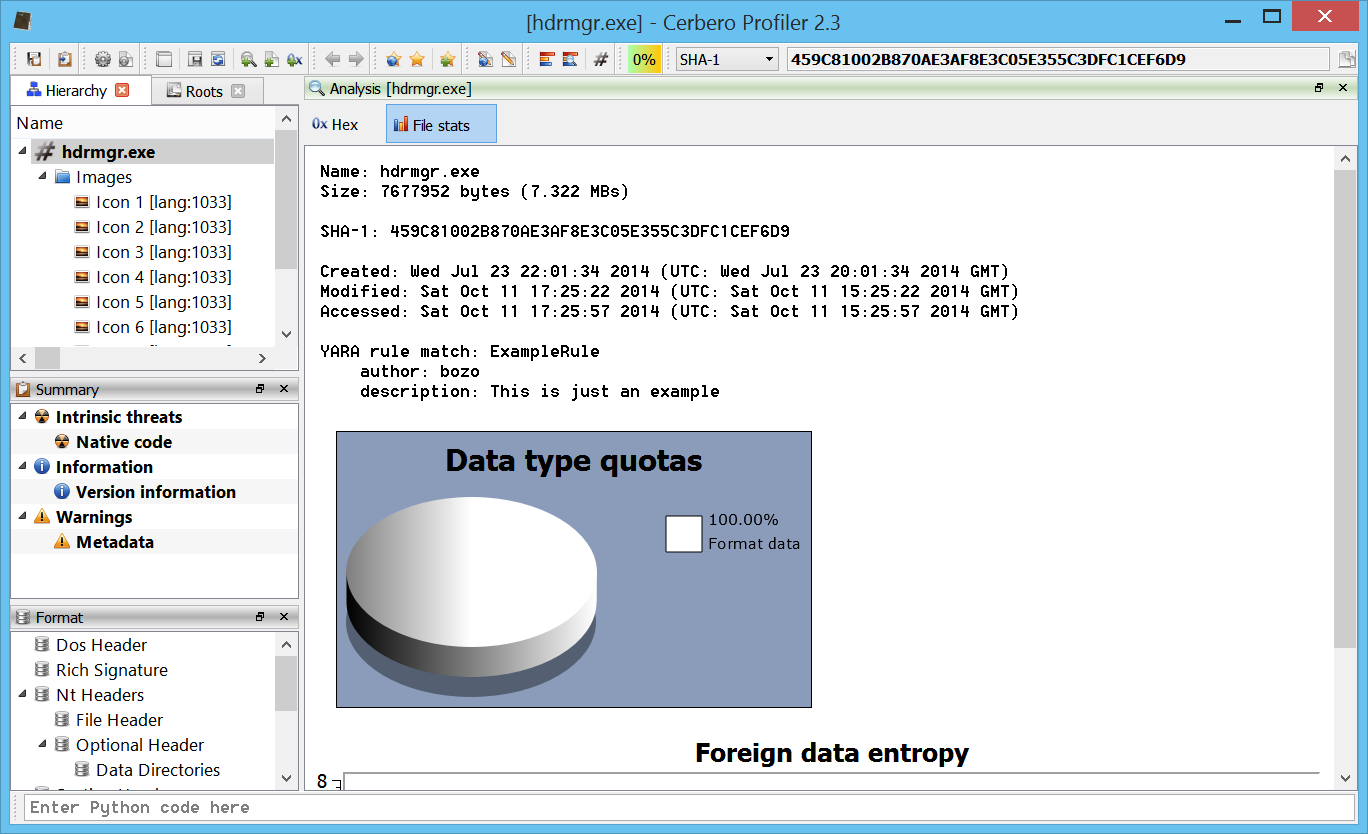Screen dimensions: 1368x834
Task: Click the SHA-1 hash value field
Action: pos(1058,59)
